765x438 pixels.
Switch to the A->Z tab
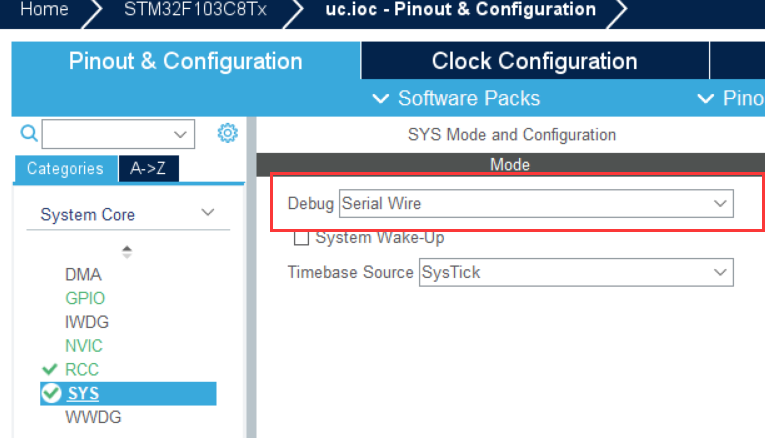(148, 169)
